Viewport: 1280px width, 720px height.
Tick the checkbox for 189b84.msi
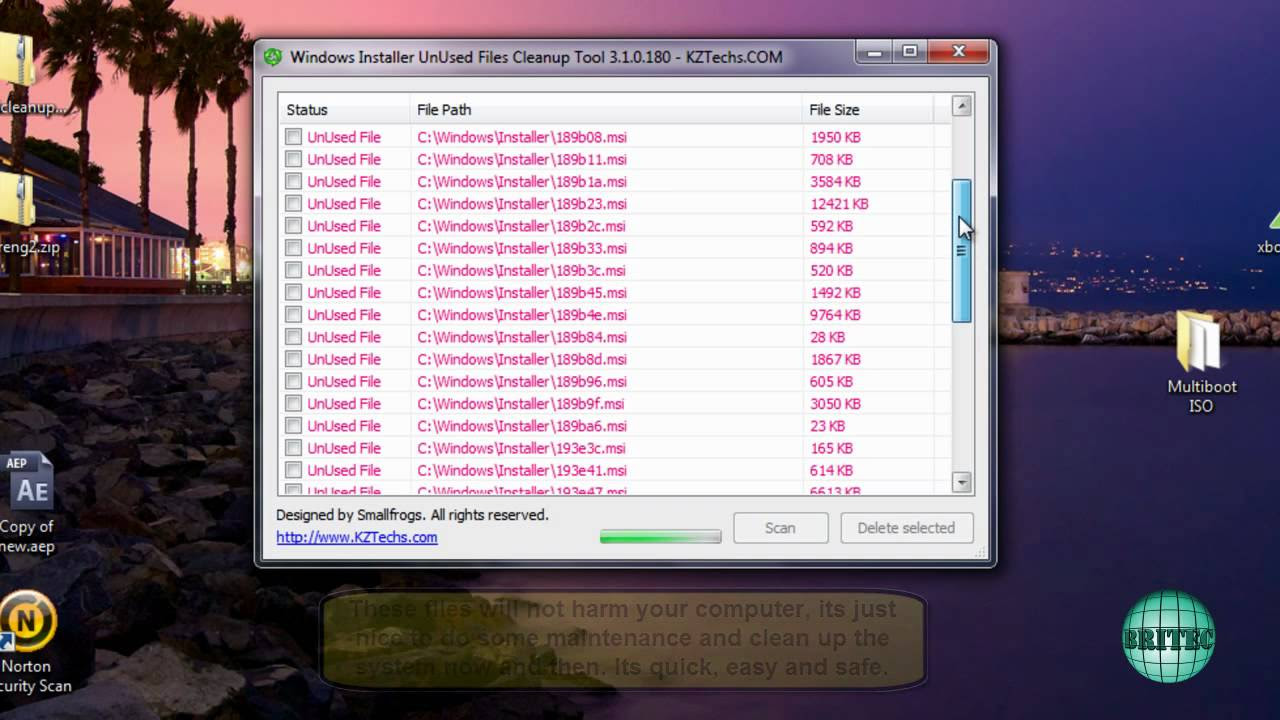293,337
